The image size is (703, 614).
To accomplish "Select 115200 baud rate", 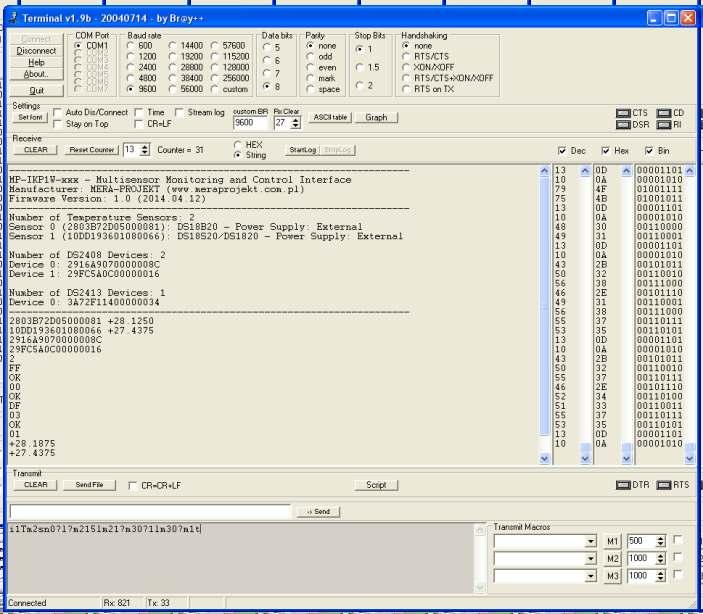I will [x=215, y=57].
